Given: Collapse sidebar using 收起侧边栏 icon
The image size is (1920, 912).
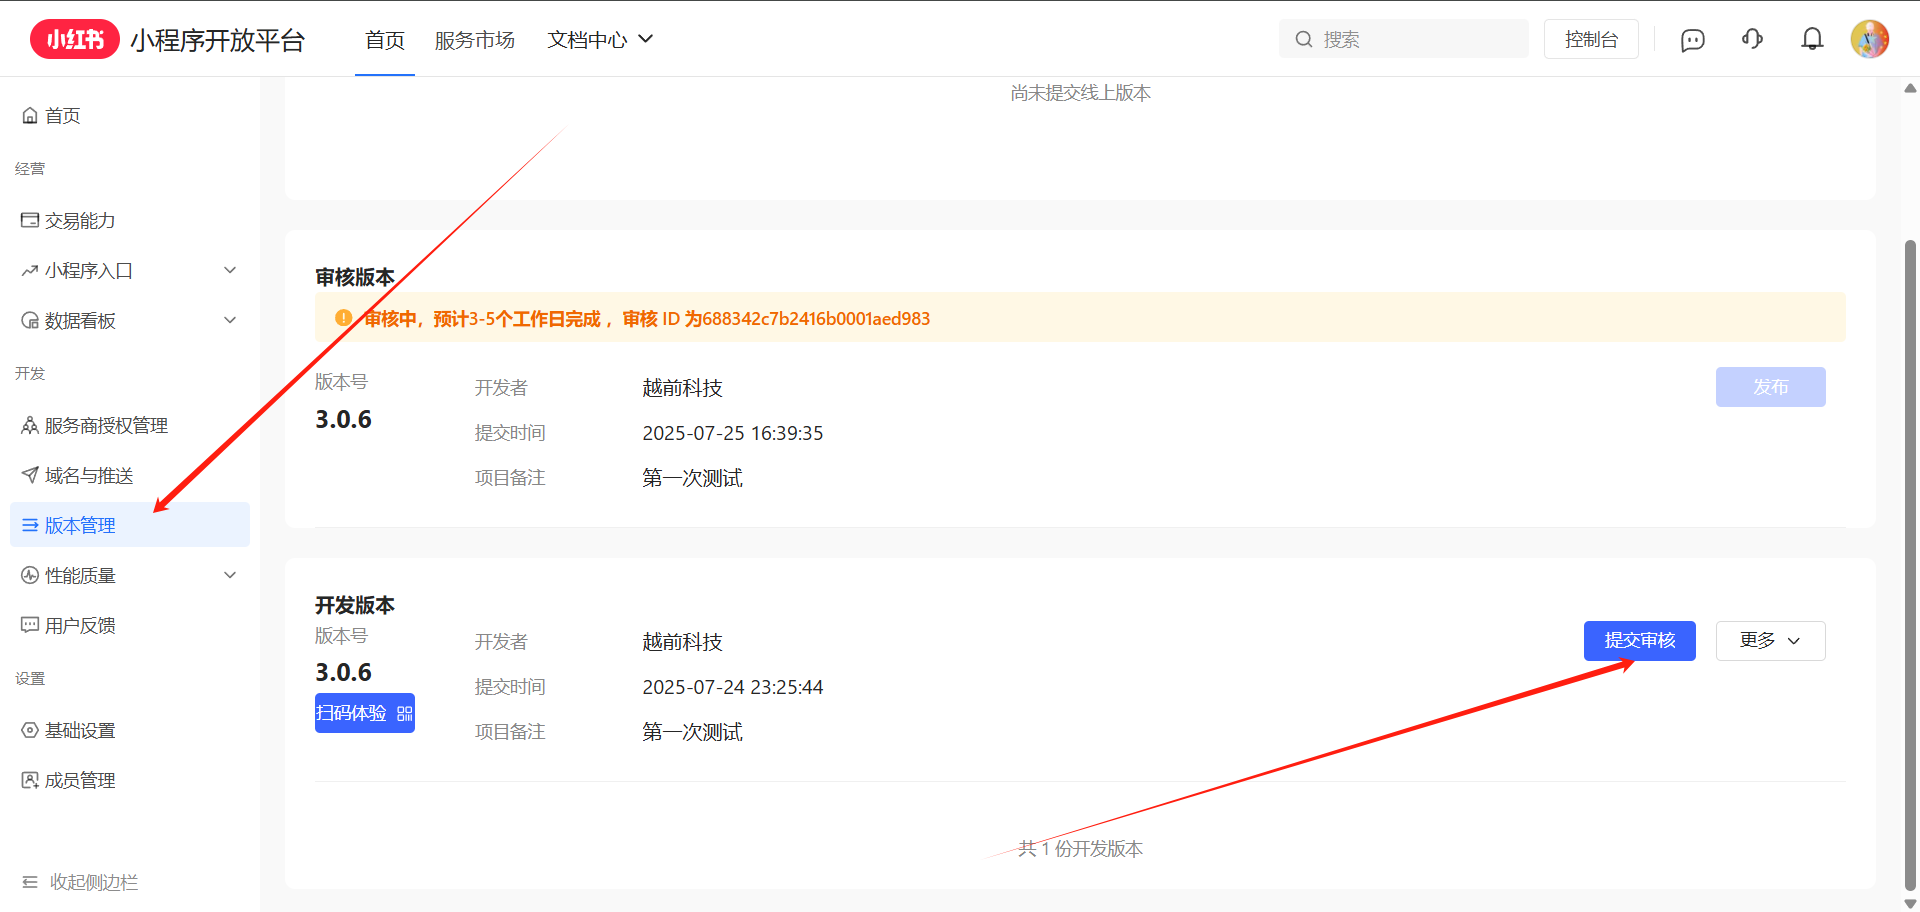Looking at the screenshot, I should click(x=30, y=882).
